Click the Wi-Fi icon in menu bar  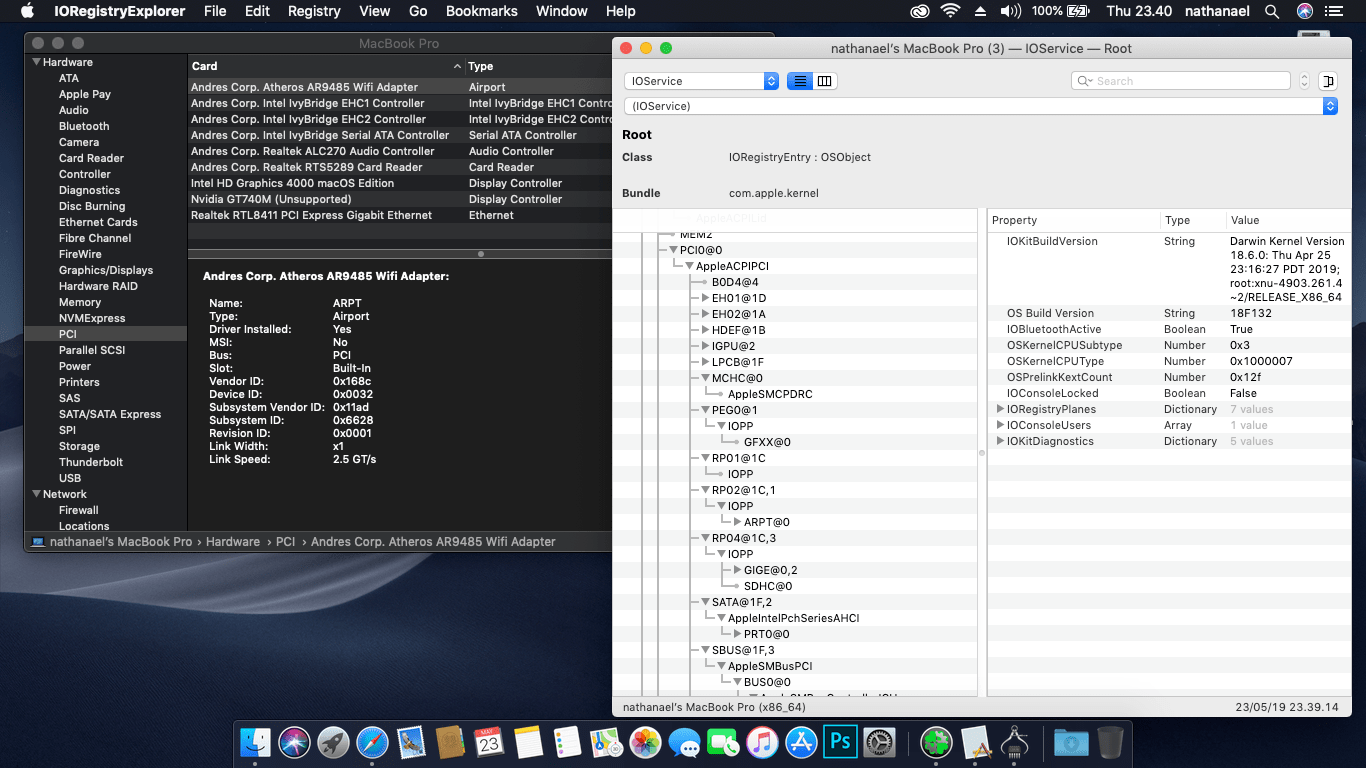click(x=949, y=11)
